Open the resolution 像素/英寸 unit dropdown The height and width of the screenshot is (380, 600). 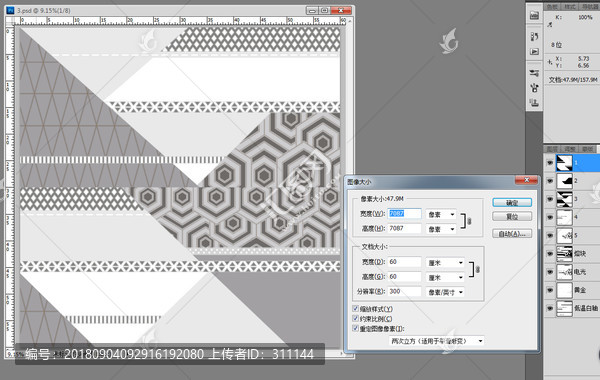445,292
